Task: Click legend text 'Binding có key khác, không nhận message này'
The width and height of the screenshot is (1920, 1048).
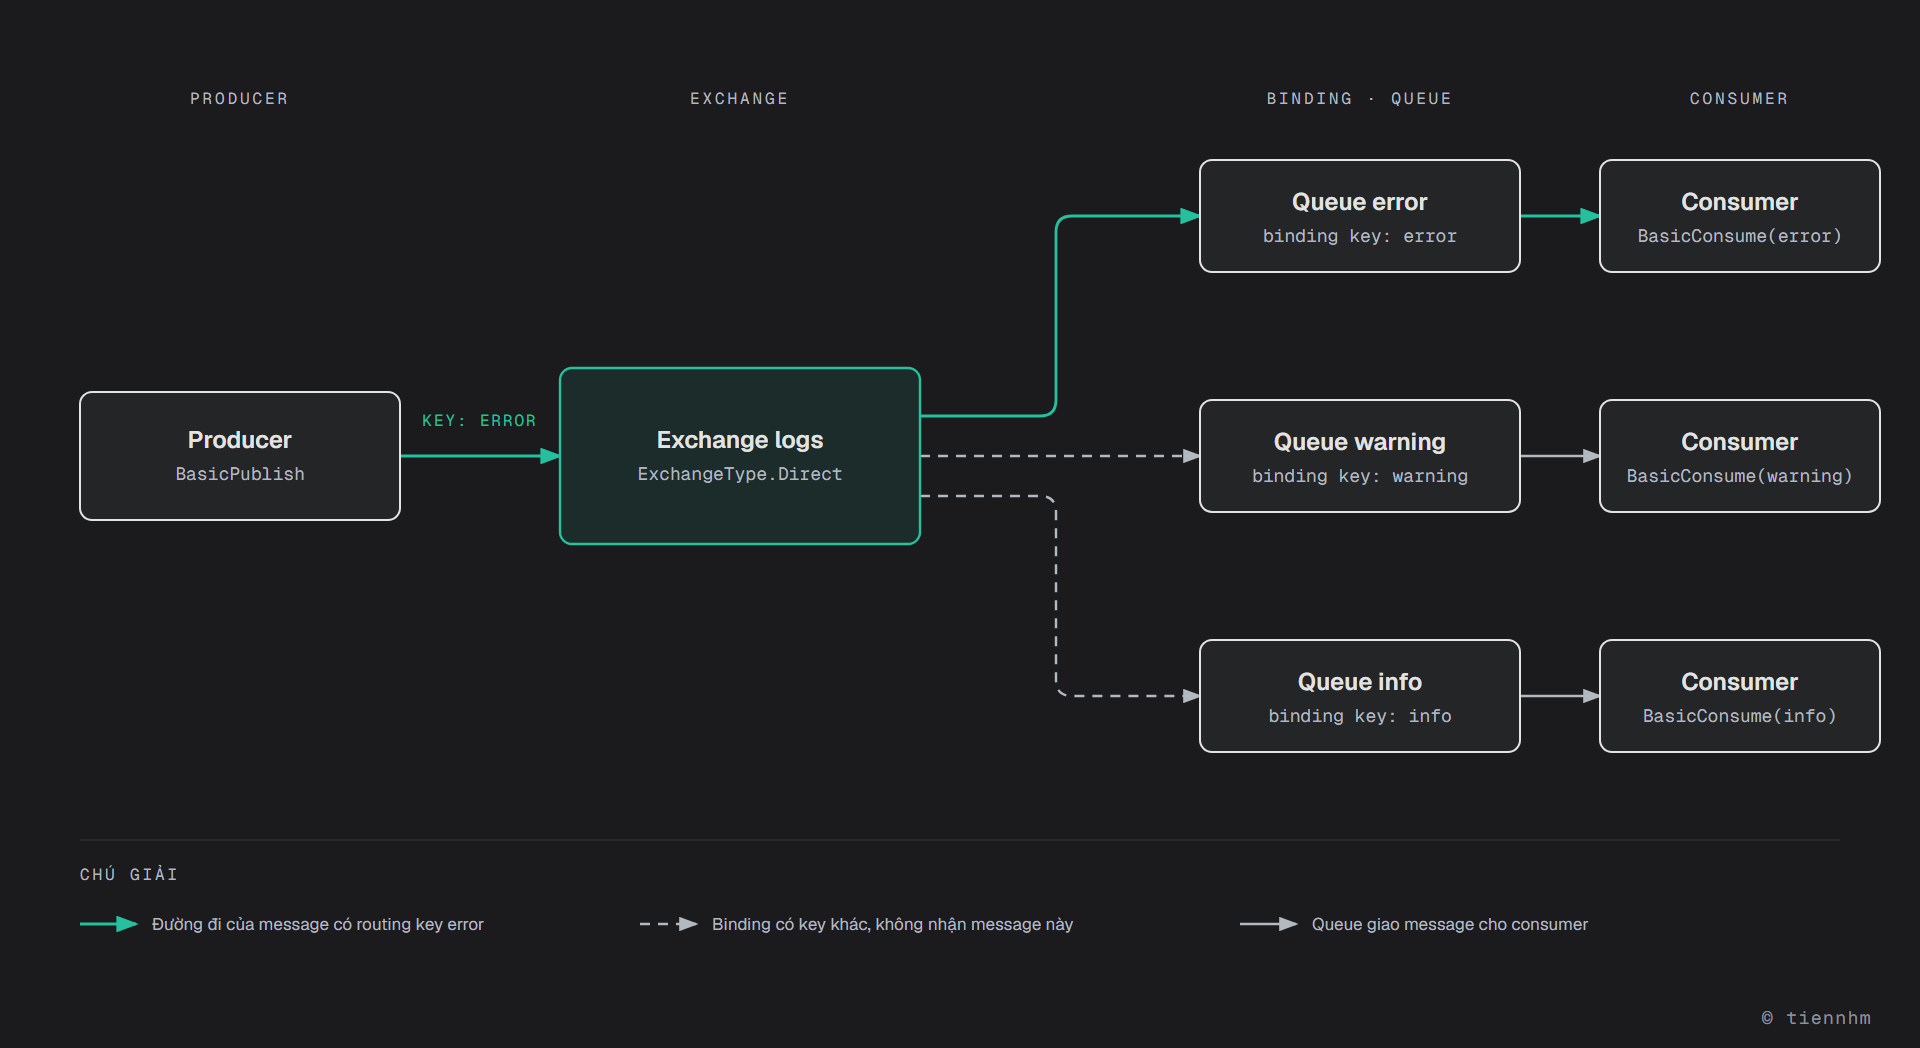Action: pos(892,924)
